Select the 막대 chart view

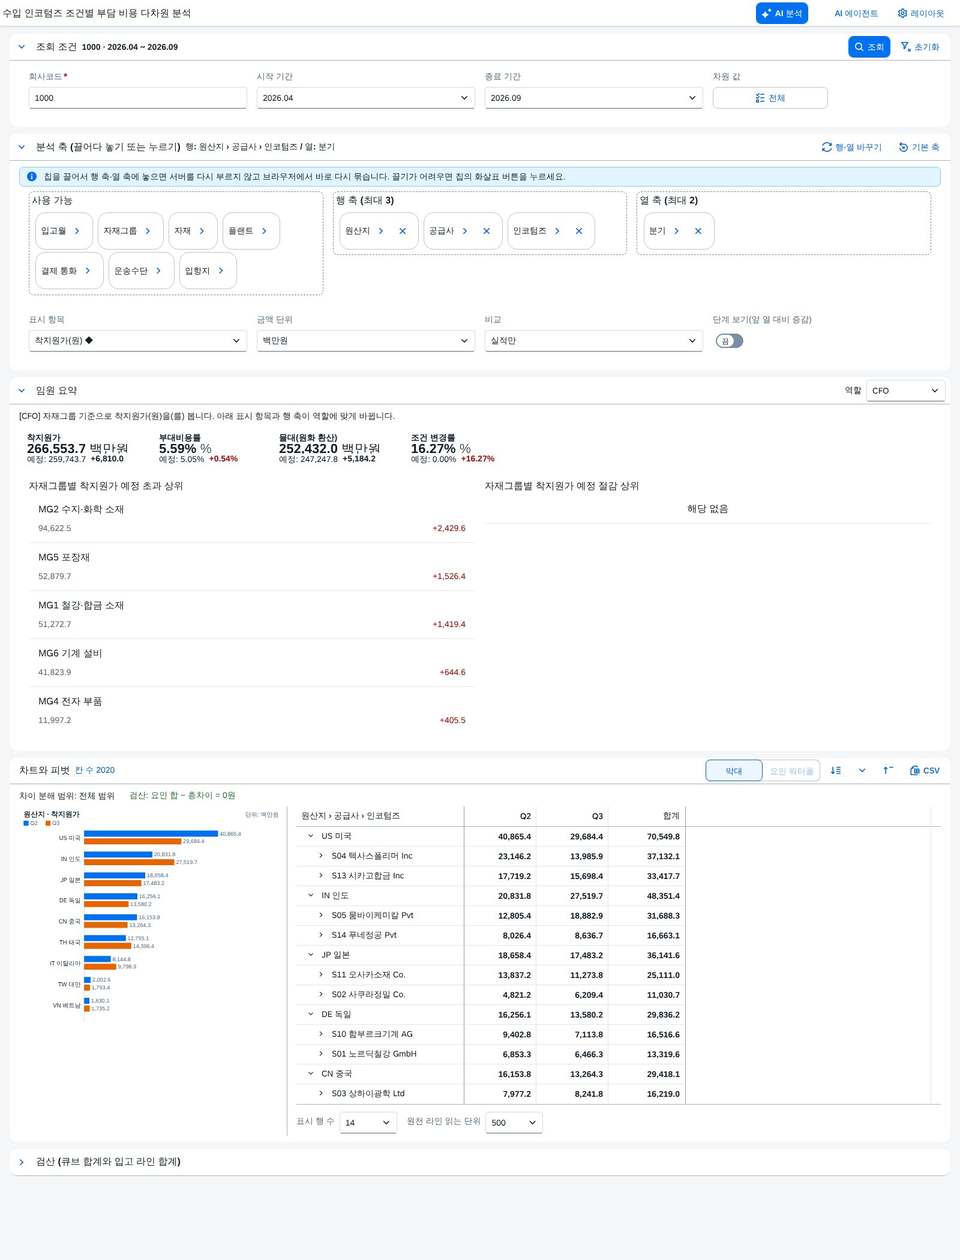[x=734, y=771]
